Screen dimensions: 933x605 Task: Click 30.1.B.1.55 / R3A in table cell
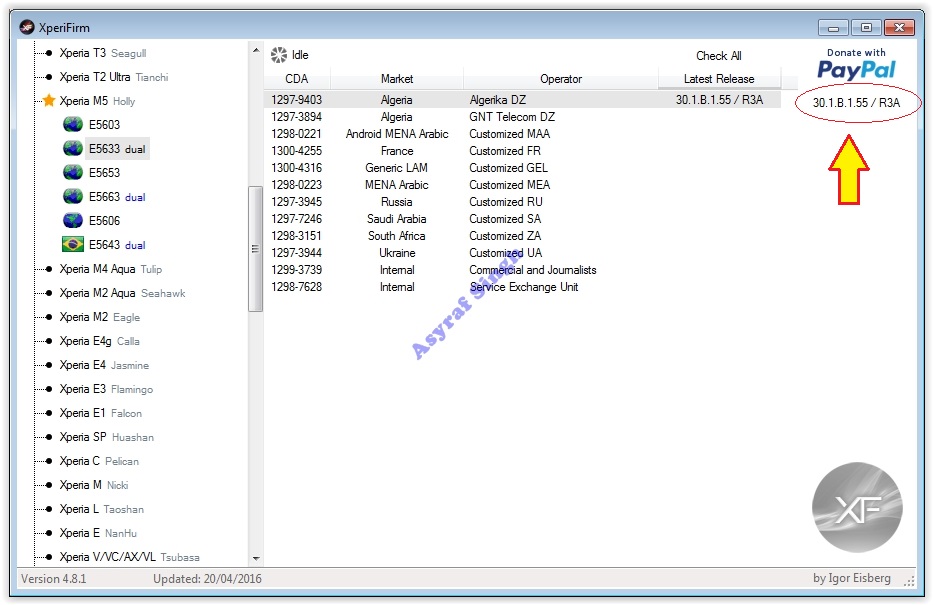(x=719, y=99)
